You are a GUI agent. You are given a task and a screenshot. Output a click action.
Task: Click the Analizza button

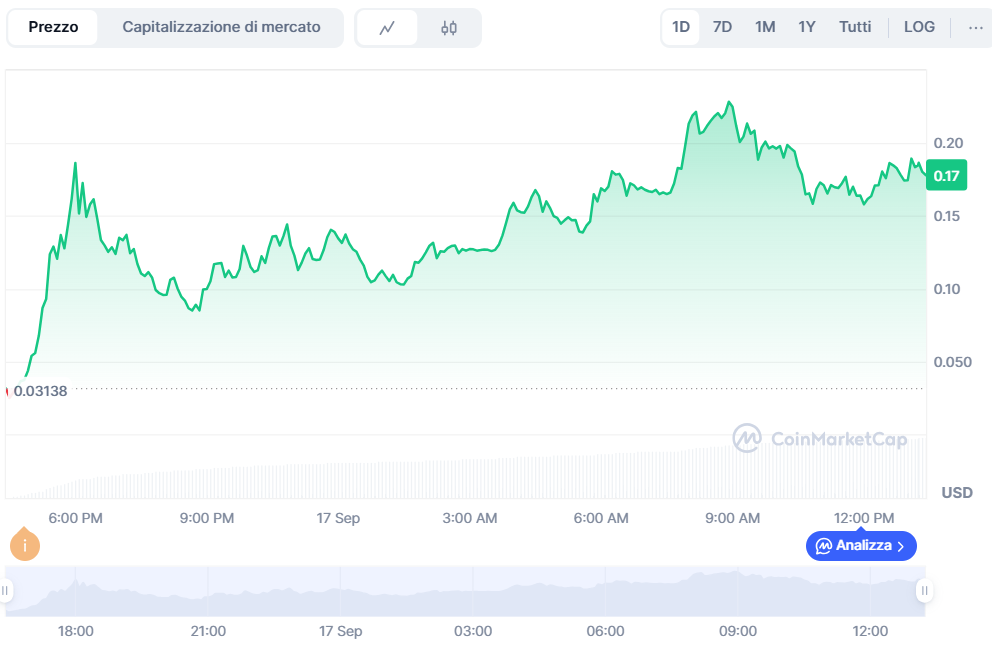pos(861,546)
